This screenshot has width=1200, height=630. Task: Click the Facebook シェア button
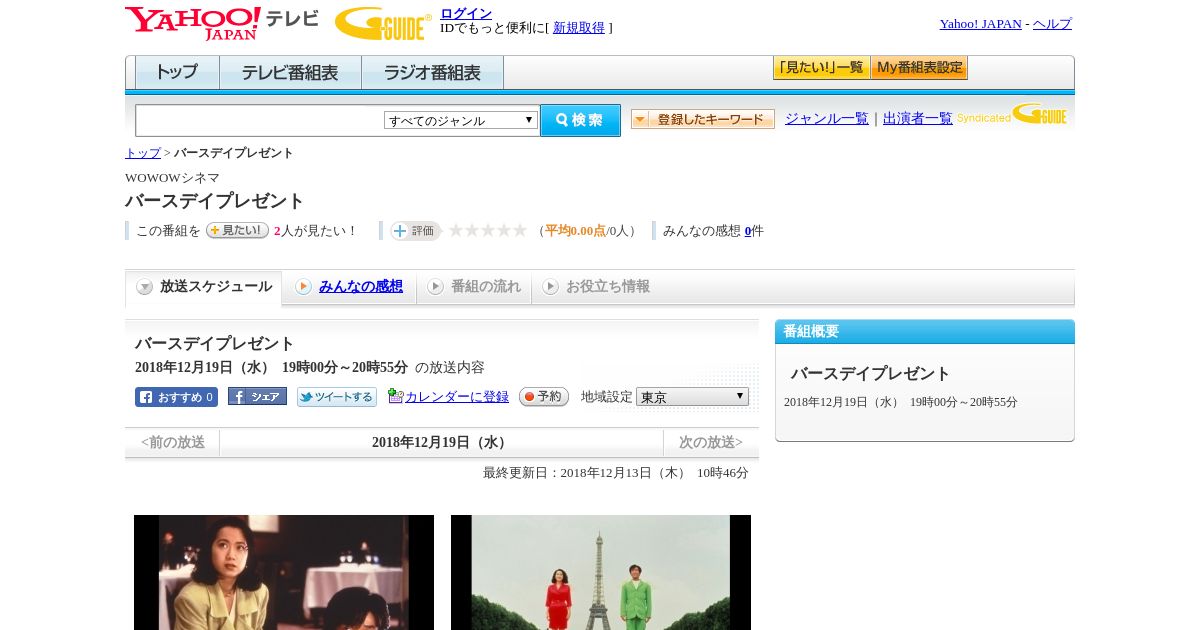257,396
